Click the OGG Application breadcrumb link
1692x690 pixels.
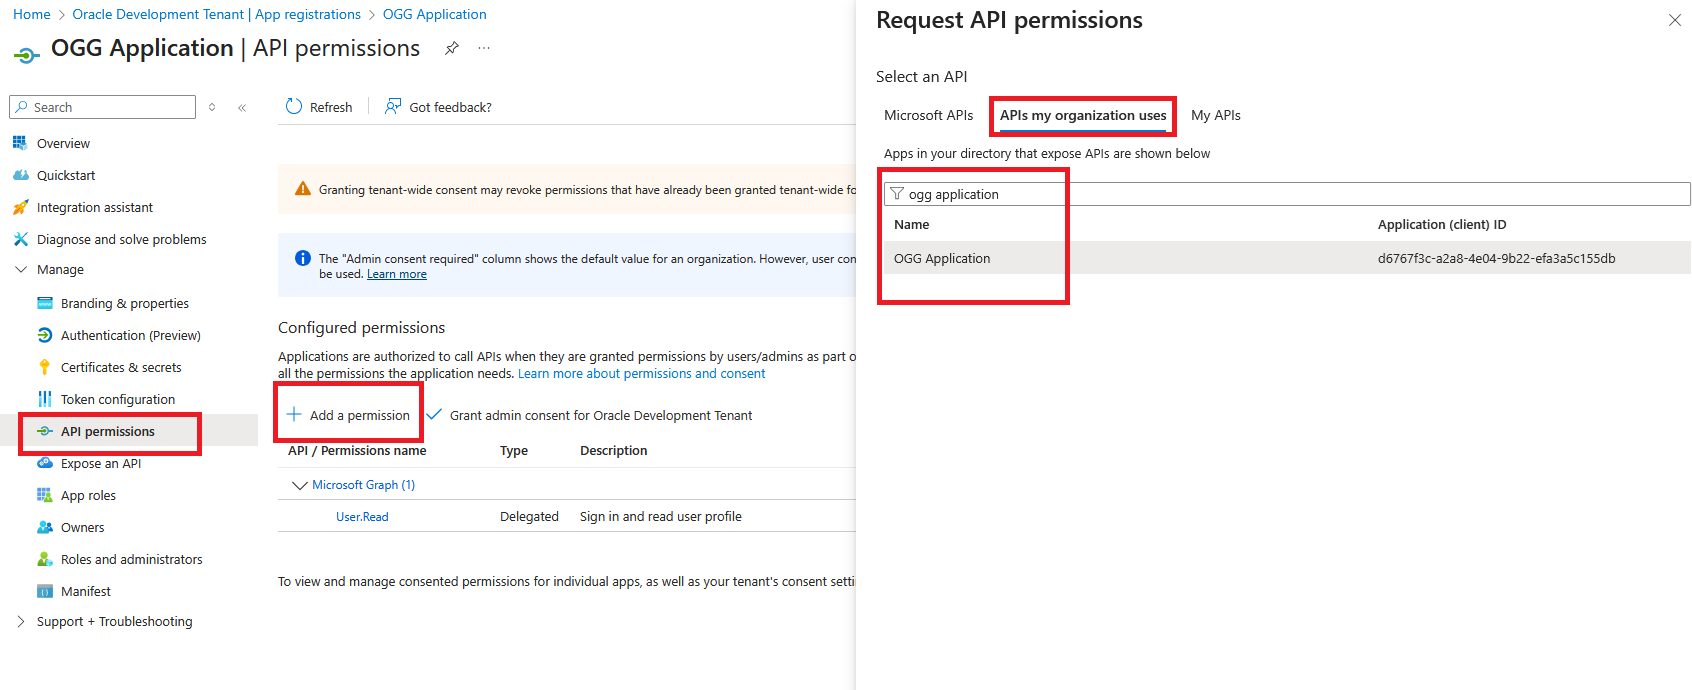[435, 14]
